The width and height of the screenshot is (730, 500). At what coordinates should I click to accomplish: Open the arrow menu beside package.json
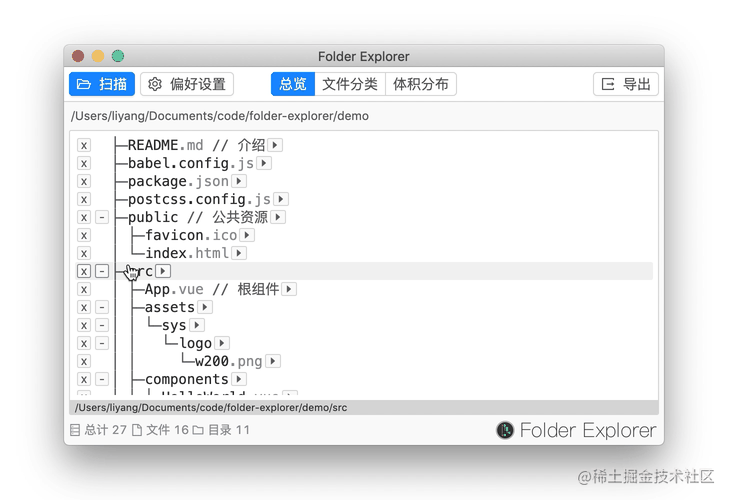click(x=239, y=181)
